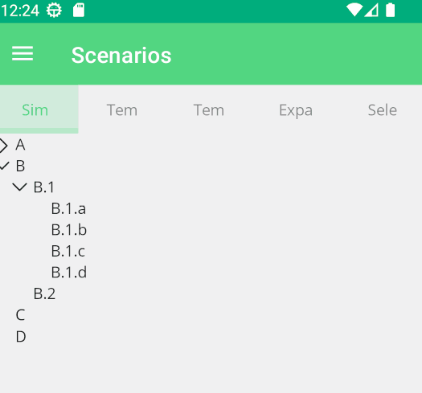Tap the battery status icon
The height and width of the screenshot is (393, 422).
(x=390, y=10)
